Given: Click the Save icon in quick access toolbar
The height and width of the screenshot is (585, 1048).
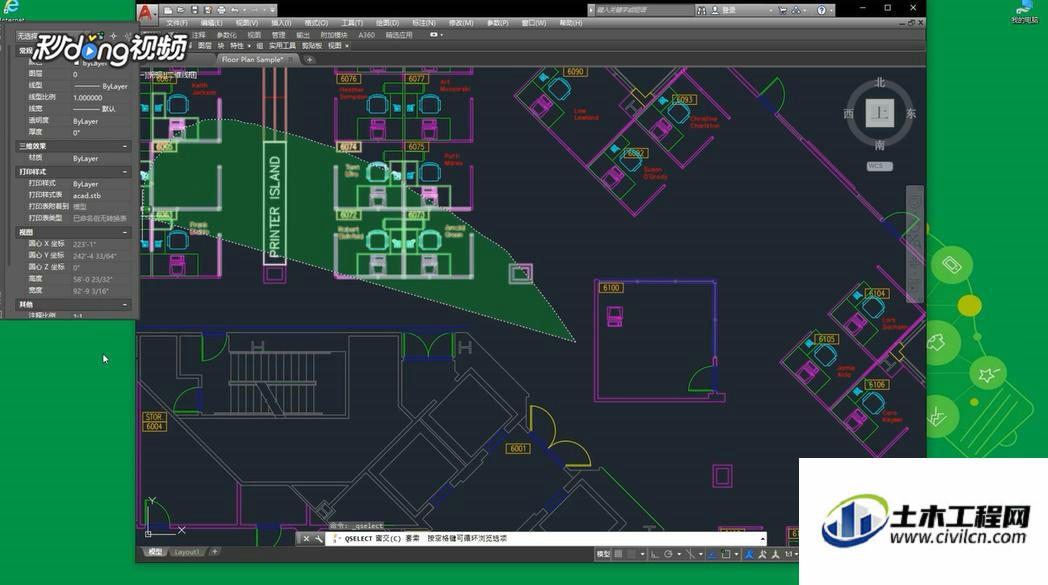Looking at the screenshot, I should click(x=194, y=10).
